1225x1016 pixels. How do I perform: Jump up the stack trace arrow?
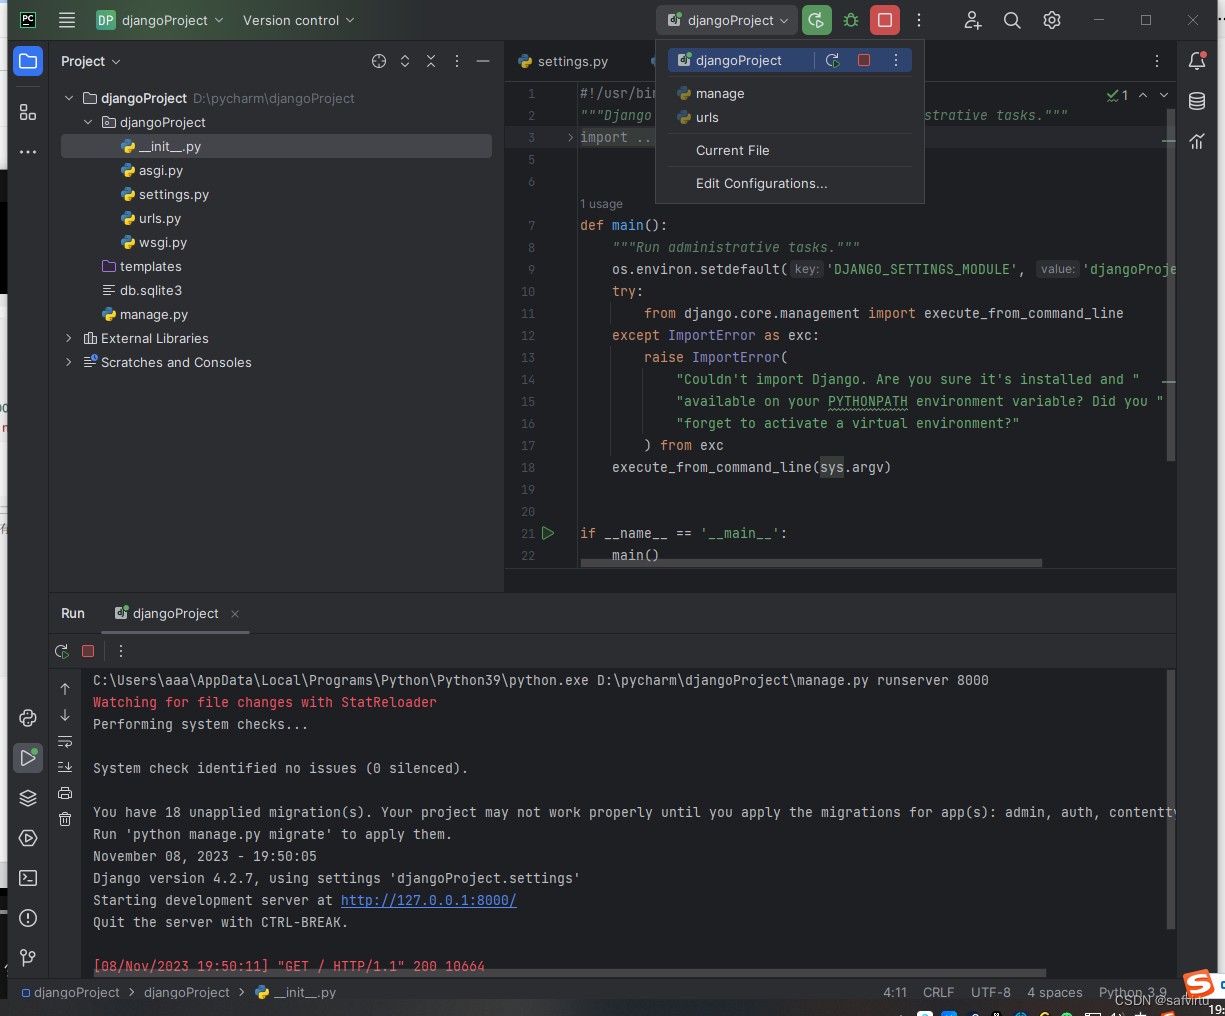[x=65, y=689]
